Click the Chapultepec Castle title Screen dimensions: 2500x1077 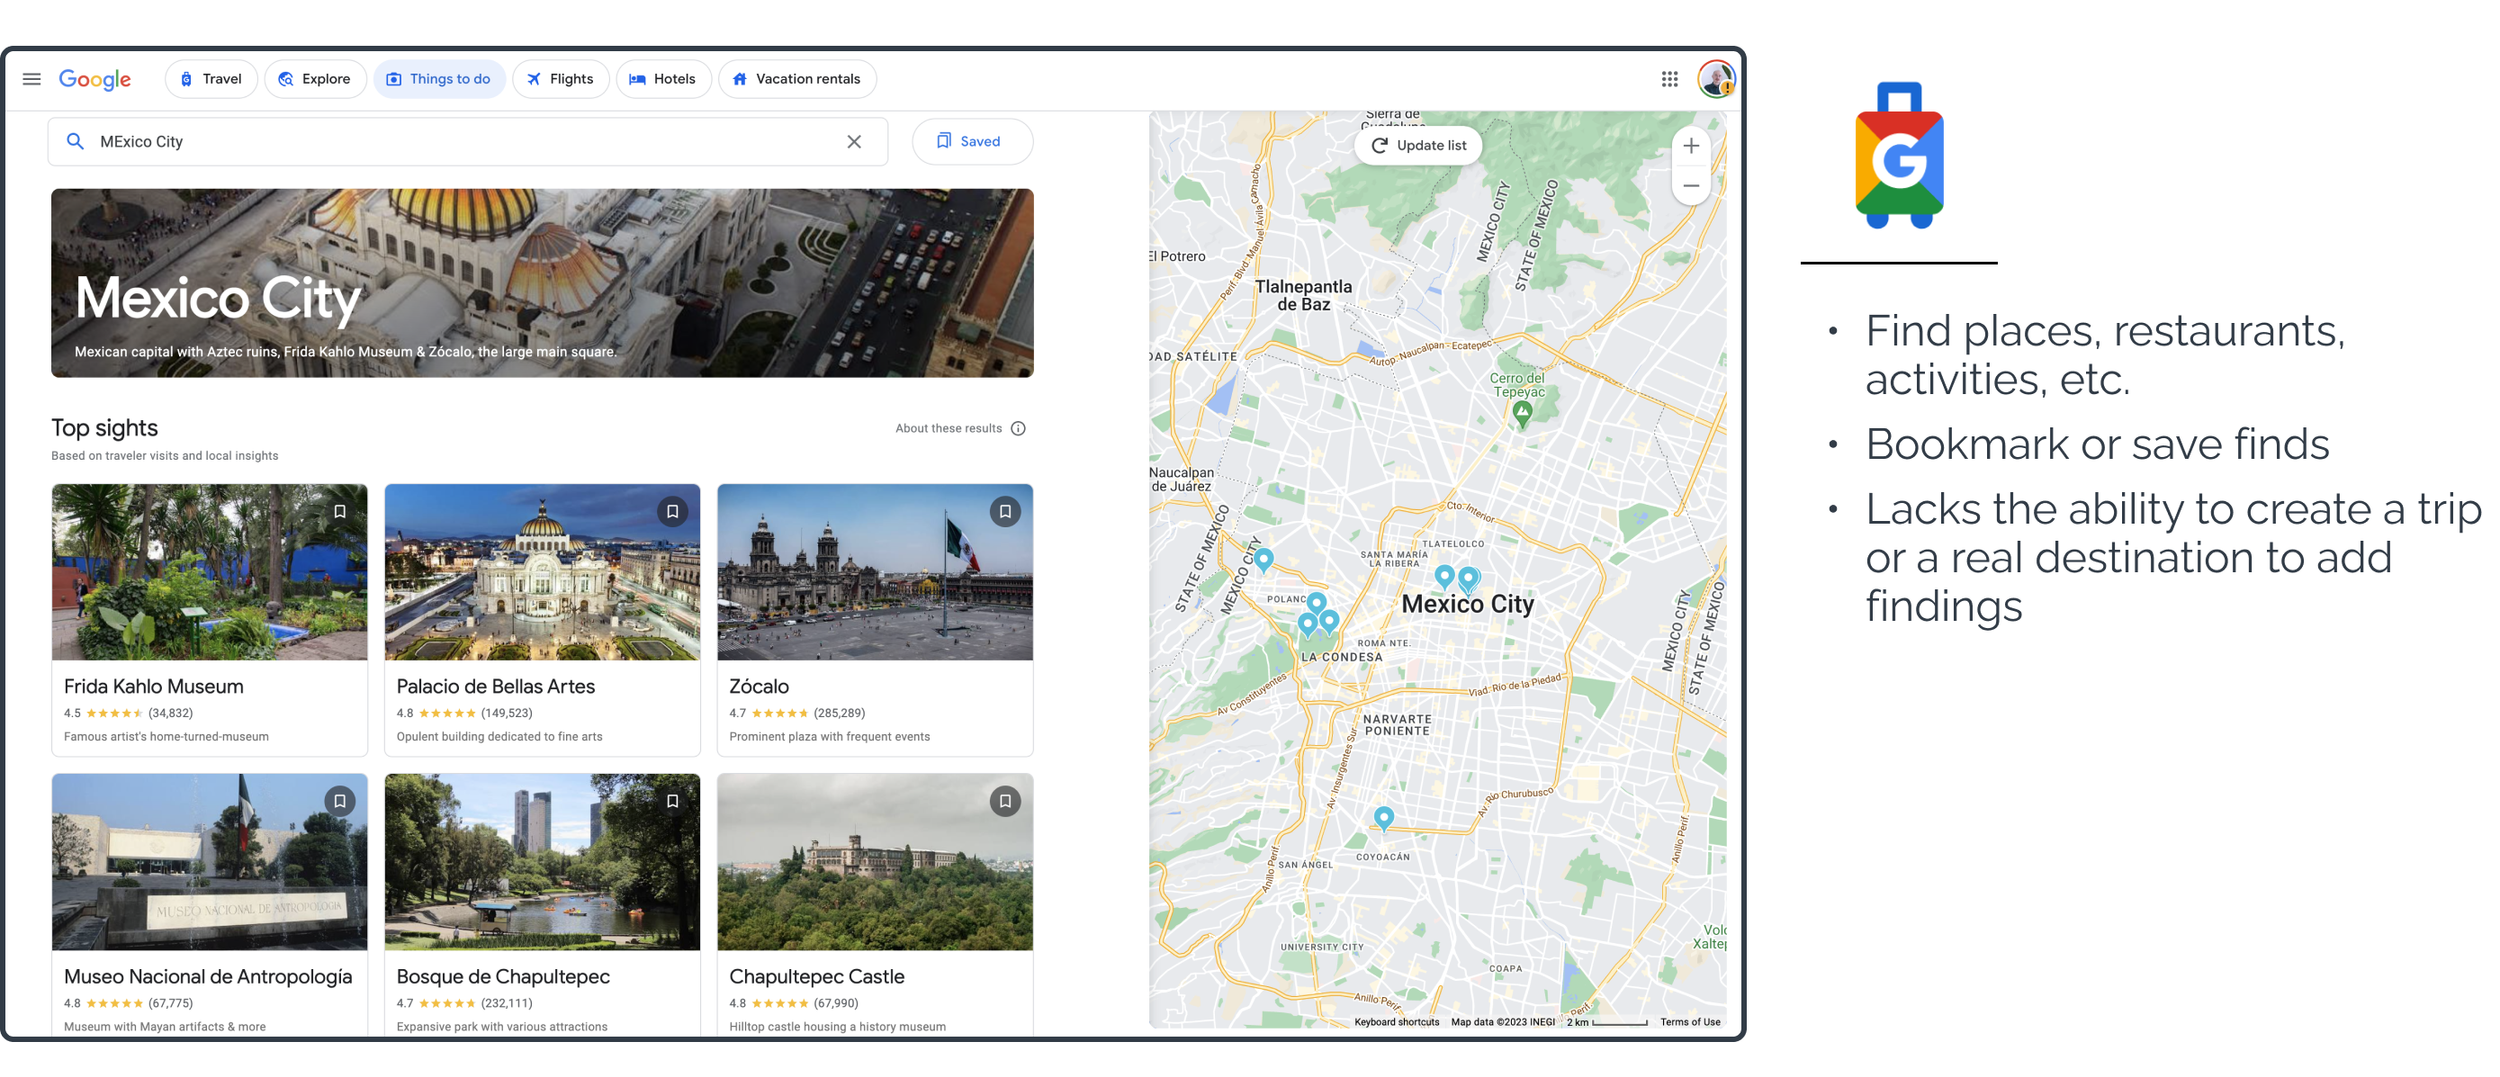tap(817, 977)
